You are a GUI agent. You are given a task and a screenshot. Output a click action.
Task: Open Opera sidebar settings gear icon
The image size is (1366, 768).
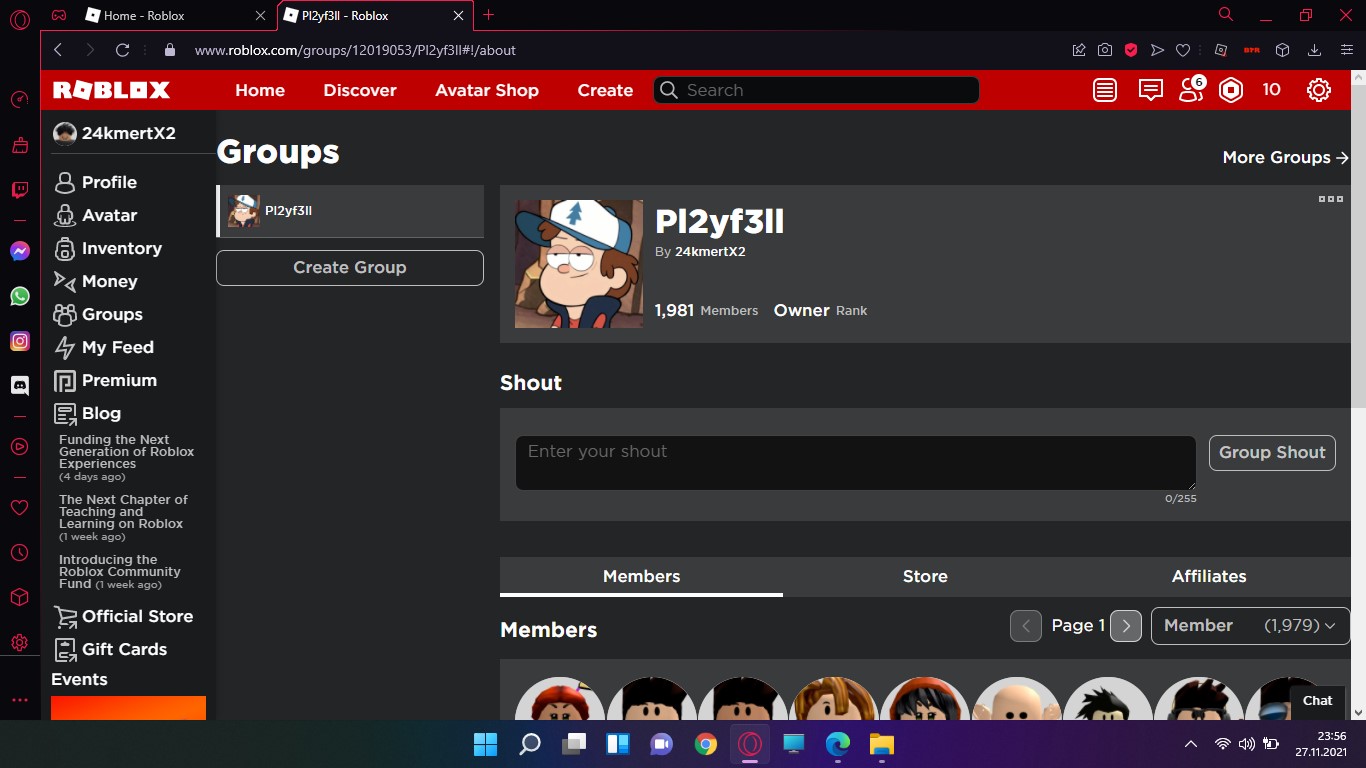[20, 642]
